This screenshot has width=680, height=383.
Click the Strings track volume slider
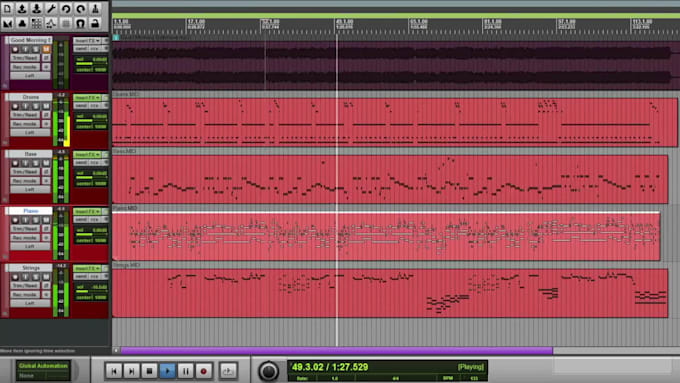tap(91, 291)
